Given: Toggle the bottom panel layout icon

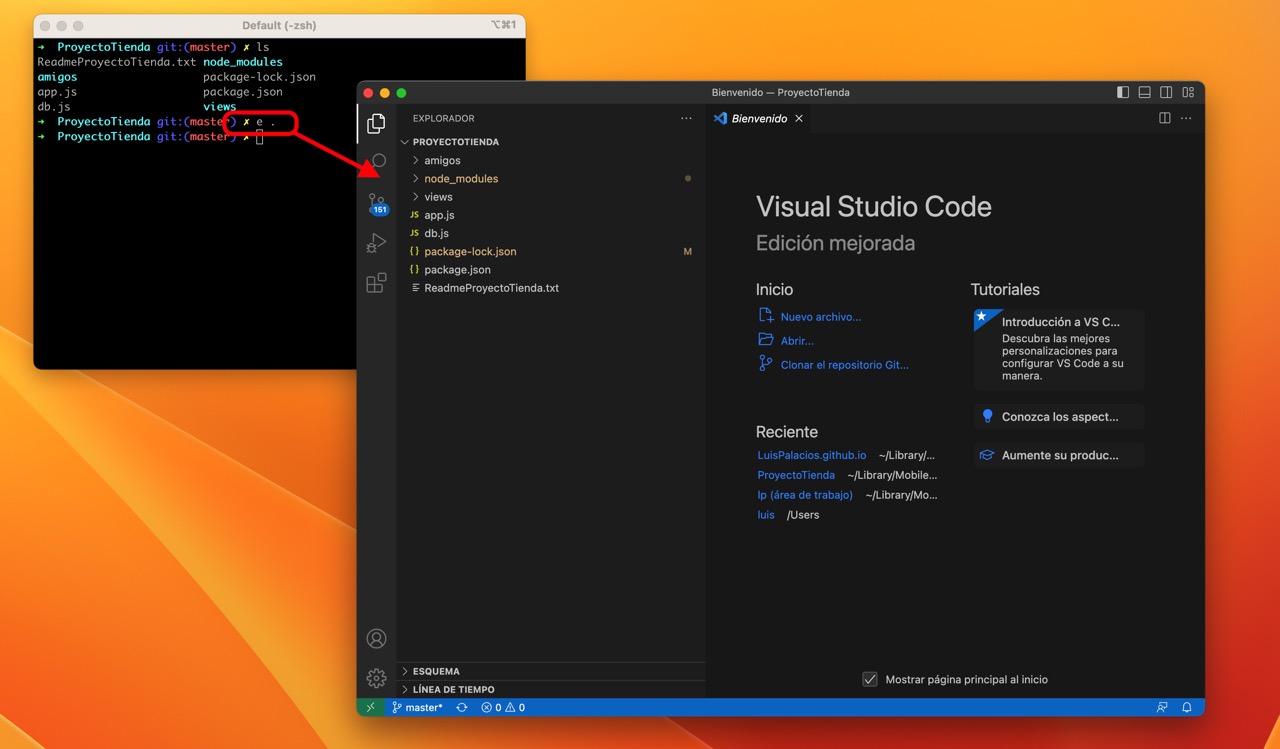Looking at the screenshot, I should coord(1145,92).
